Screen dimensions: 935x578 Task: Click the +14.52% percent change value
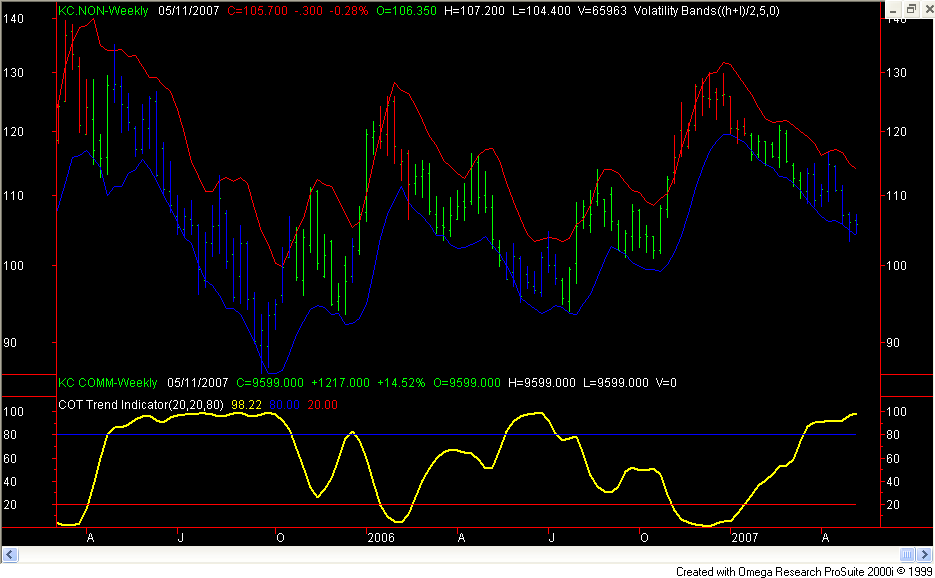401,382
